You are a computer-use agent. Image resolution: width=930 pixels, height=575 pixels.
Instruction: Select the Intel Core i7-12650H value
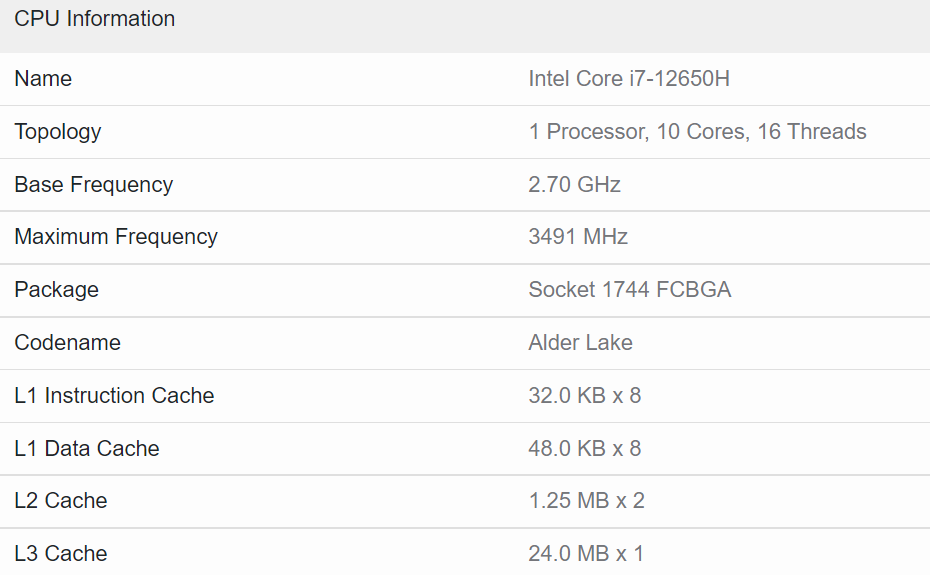click(629, 79)
